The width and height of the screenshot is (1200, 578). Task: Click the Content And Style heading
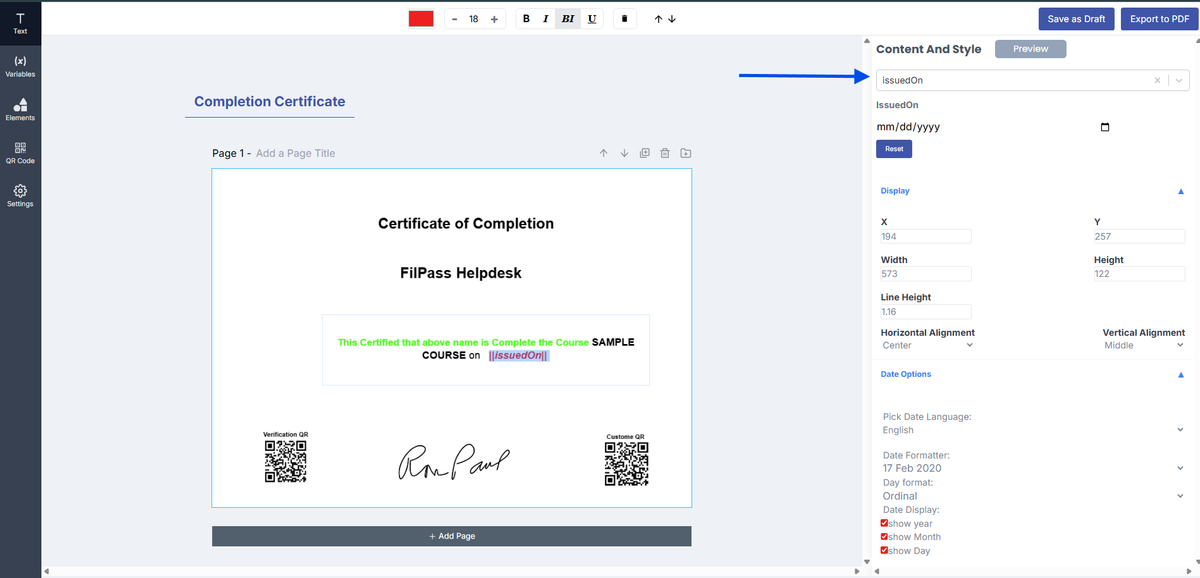(x=928, y=49)
